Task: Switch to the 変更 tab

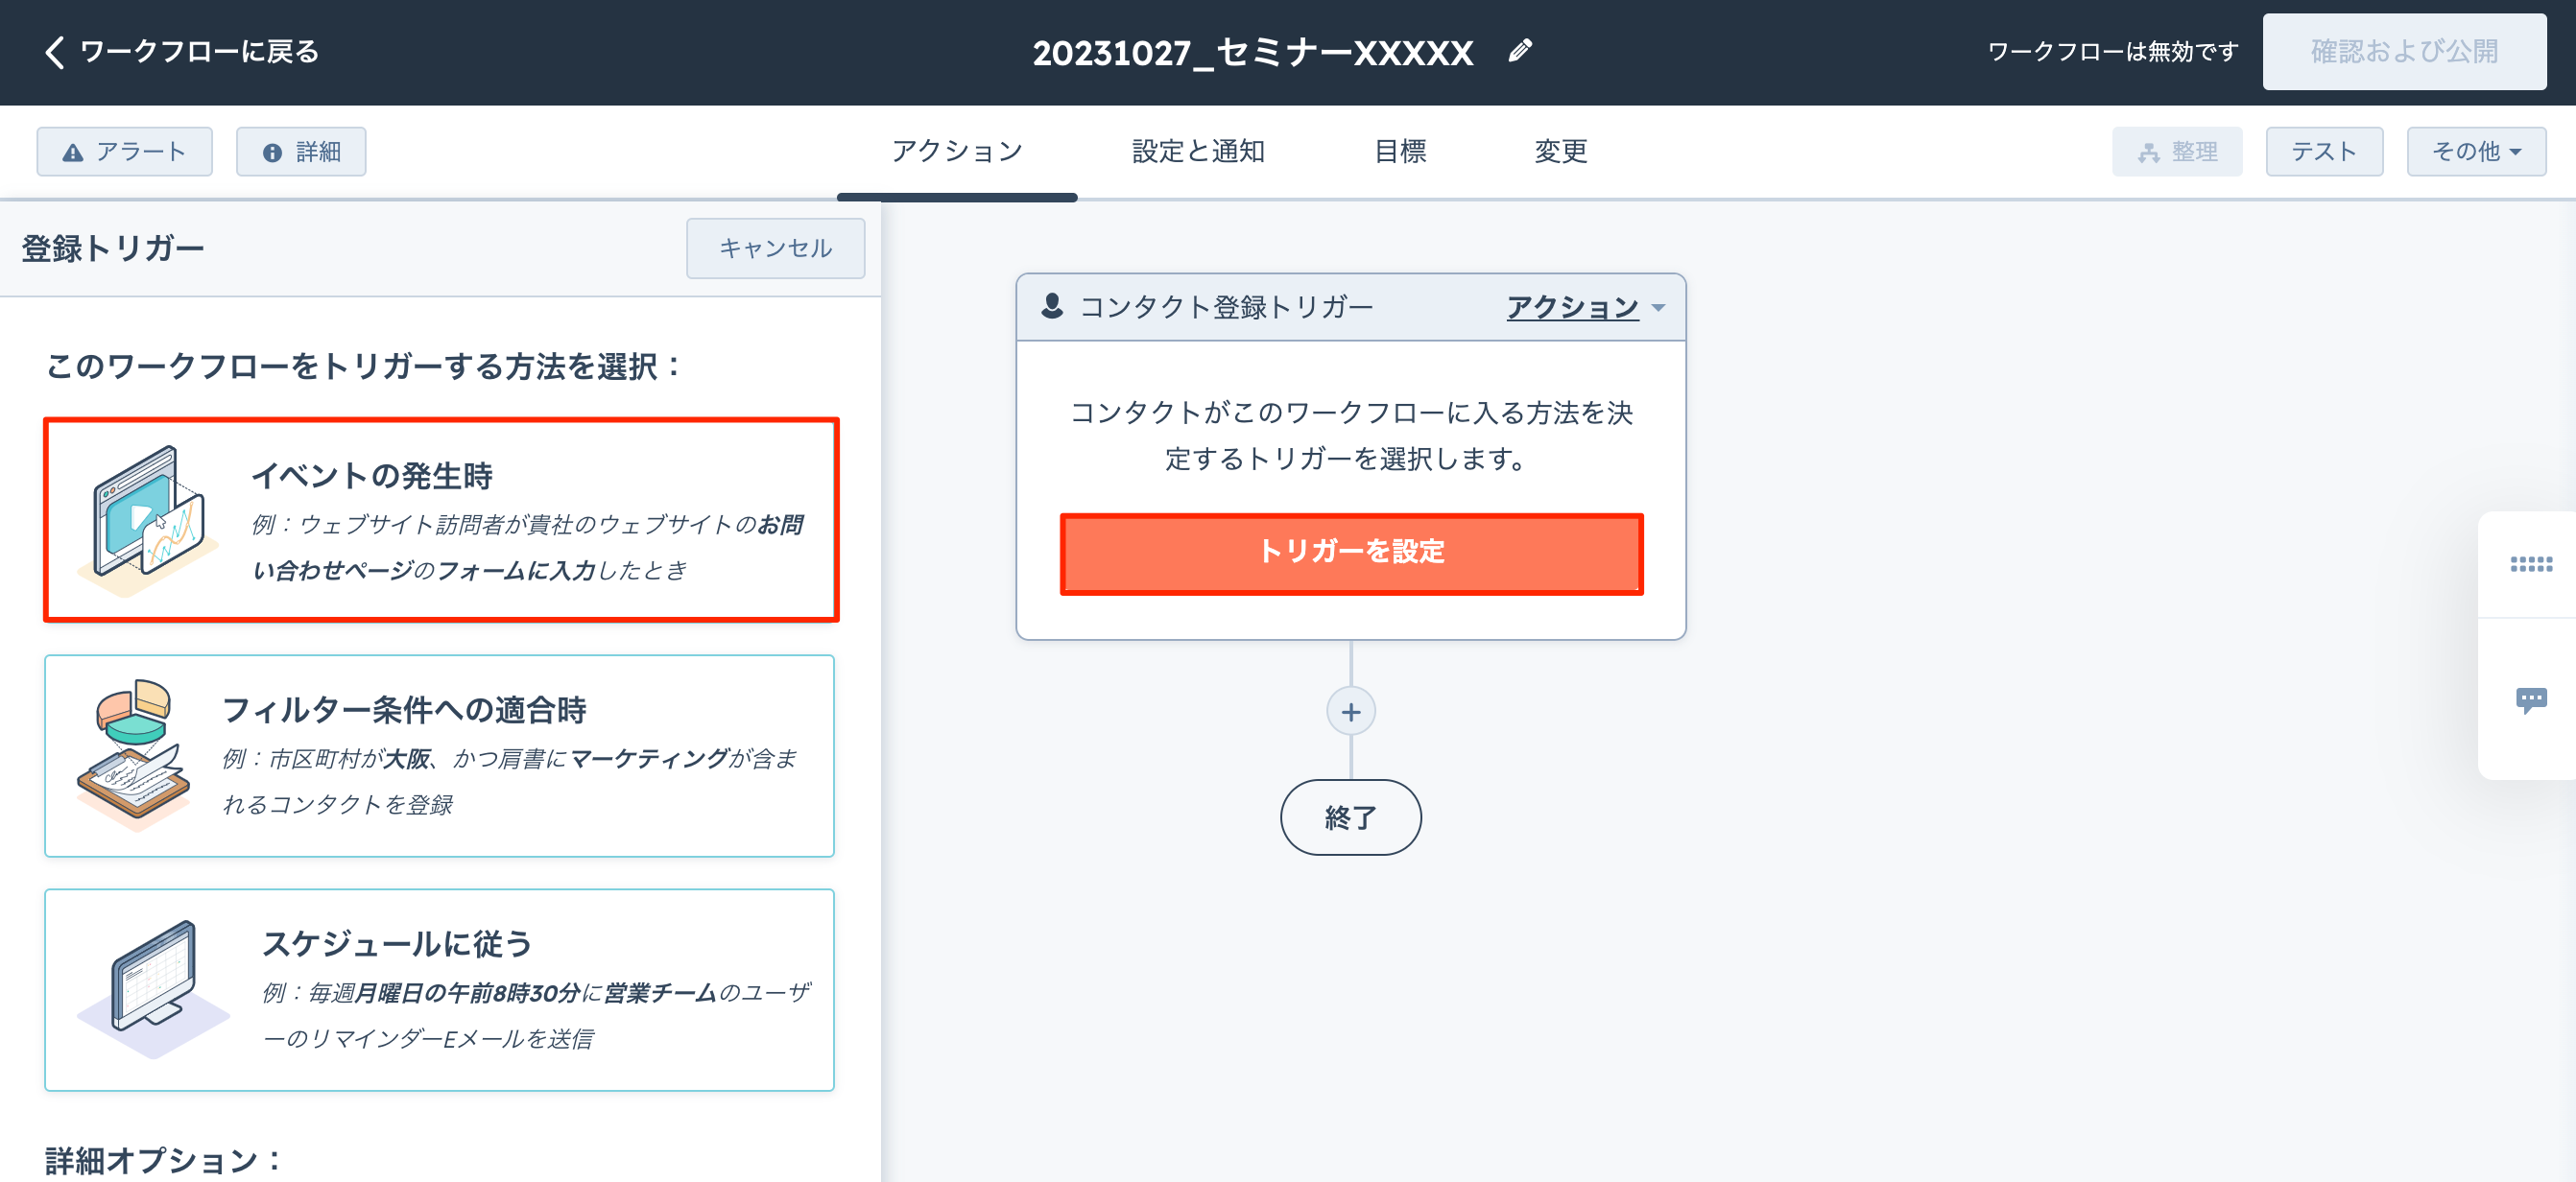Action: pos(1561,152)
